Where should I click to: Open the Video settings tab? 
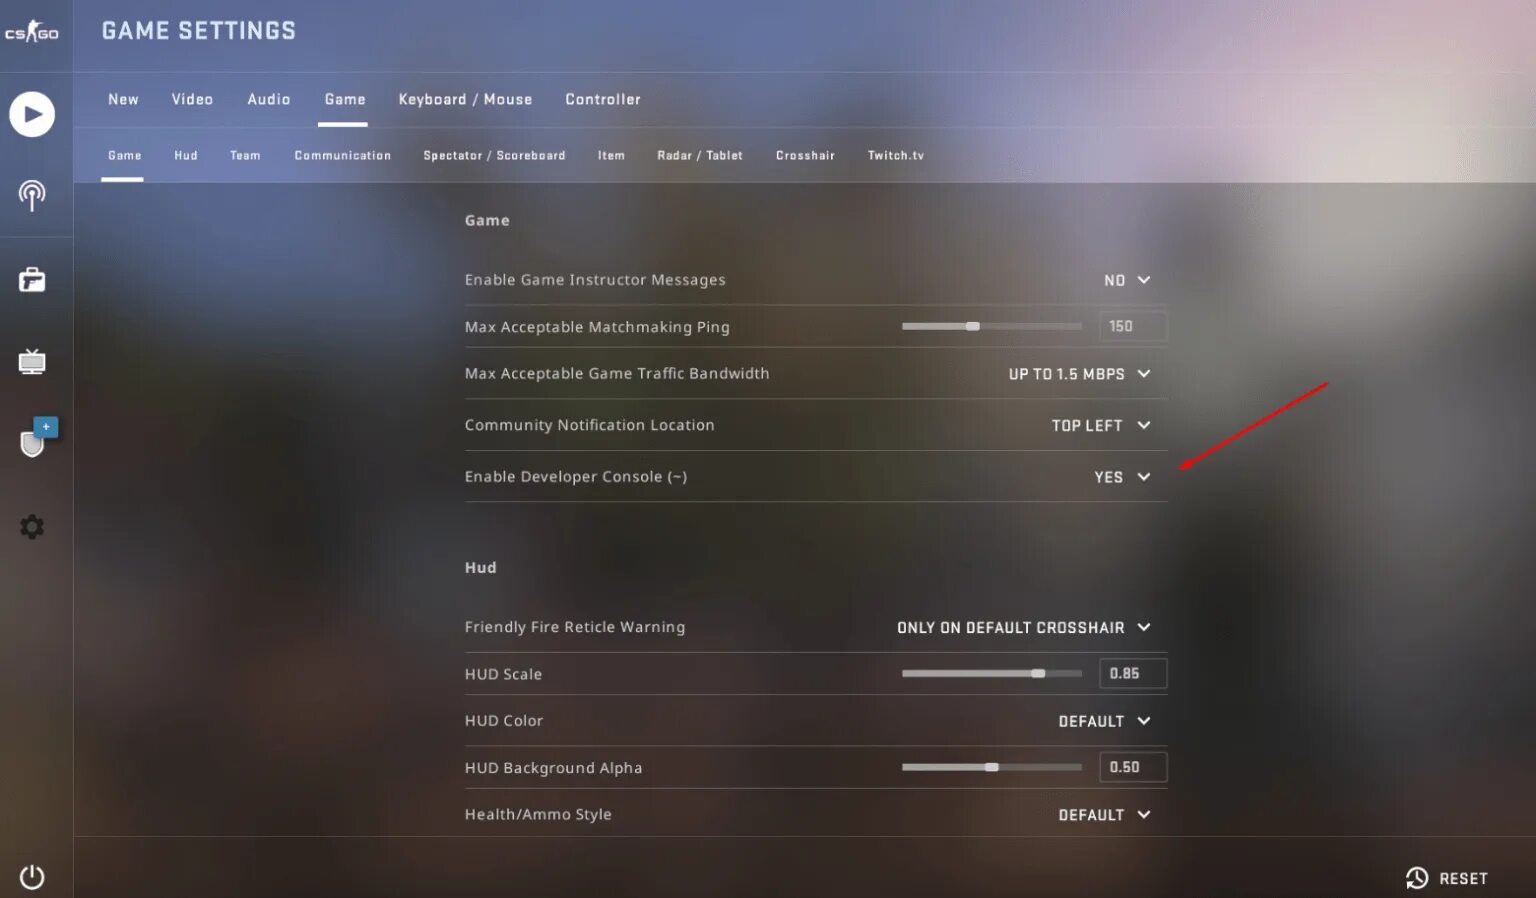(192, 99)
